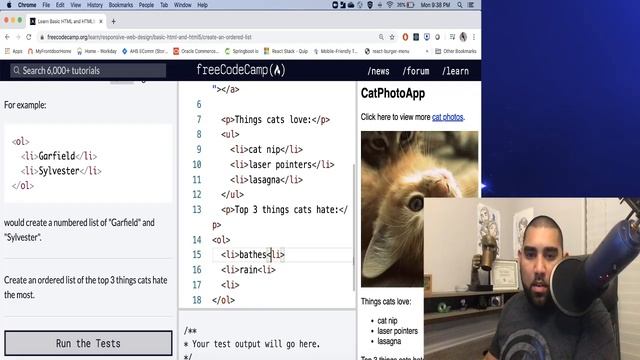Go to the /forum page
This screenshot has height=360, width=640.
tap(416, 71)
